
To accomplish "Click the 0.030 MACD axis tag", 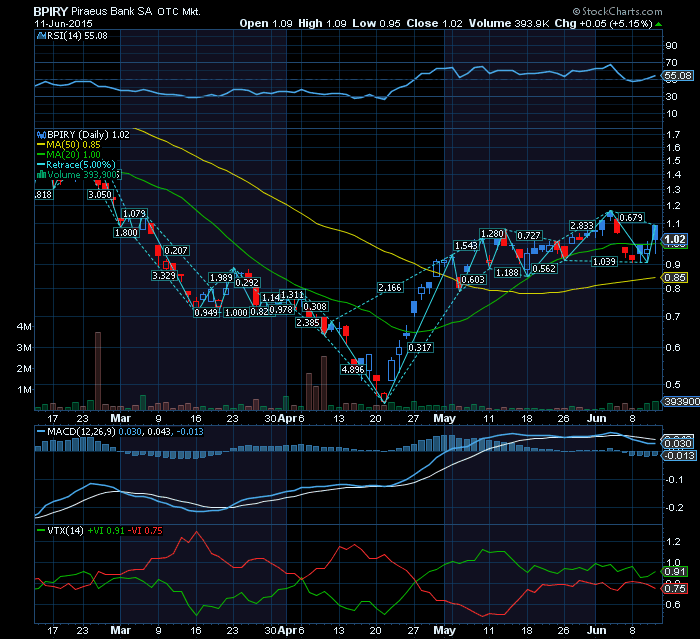I will coord(678,443).
